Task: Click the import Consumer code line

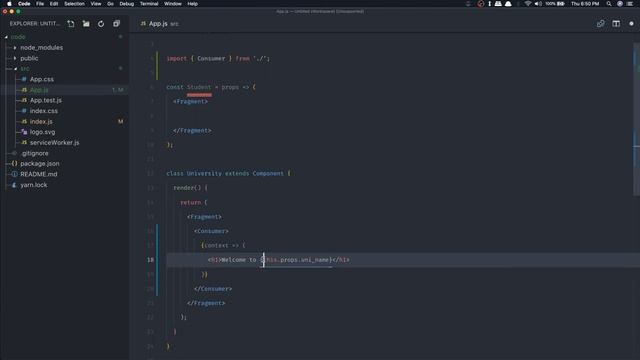Action: (218, 58)
